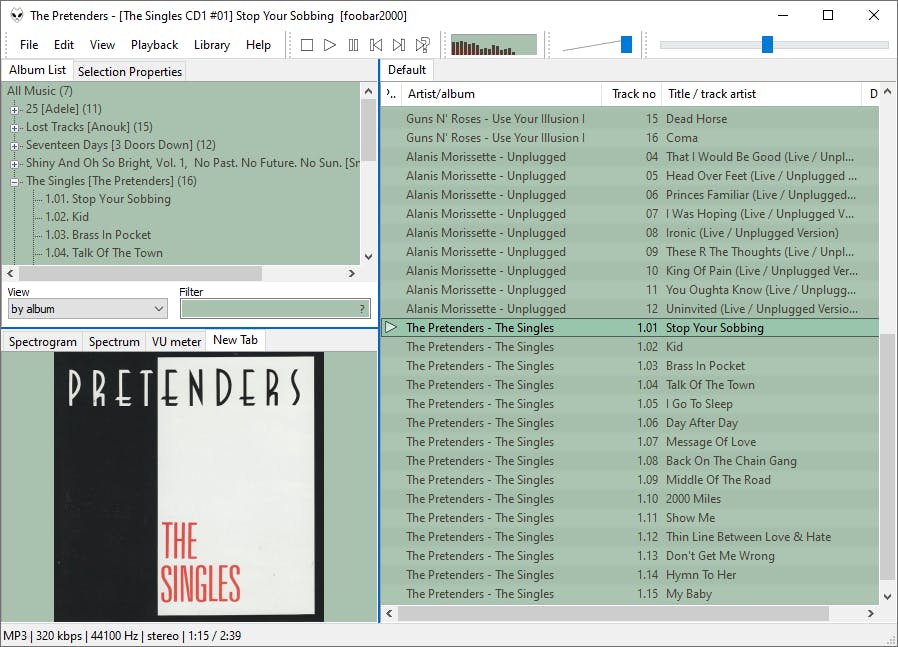Select the 'My Baby' track row
Image resolution: width=898 pixels, height=647 pixels.
tap(630, 594)
